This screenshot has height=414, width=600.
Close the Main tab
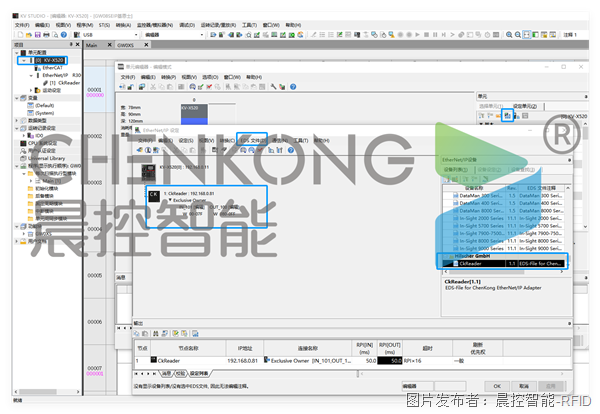tap(109, 45)
